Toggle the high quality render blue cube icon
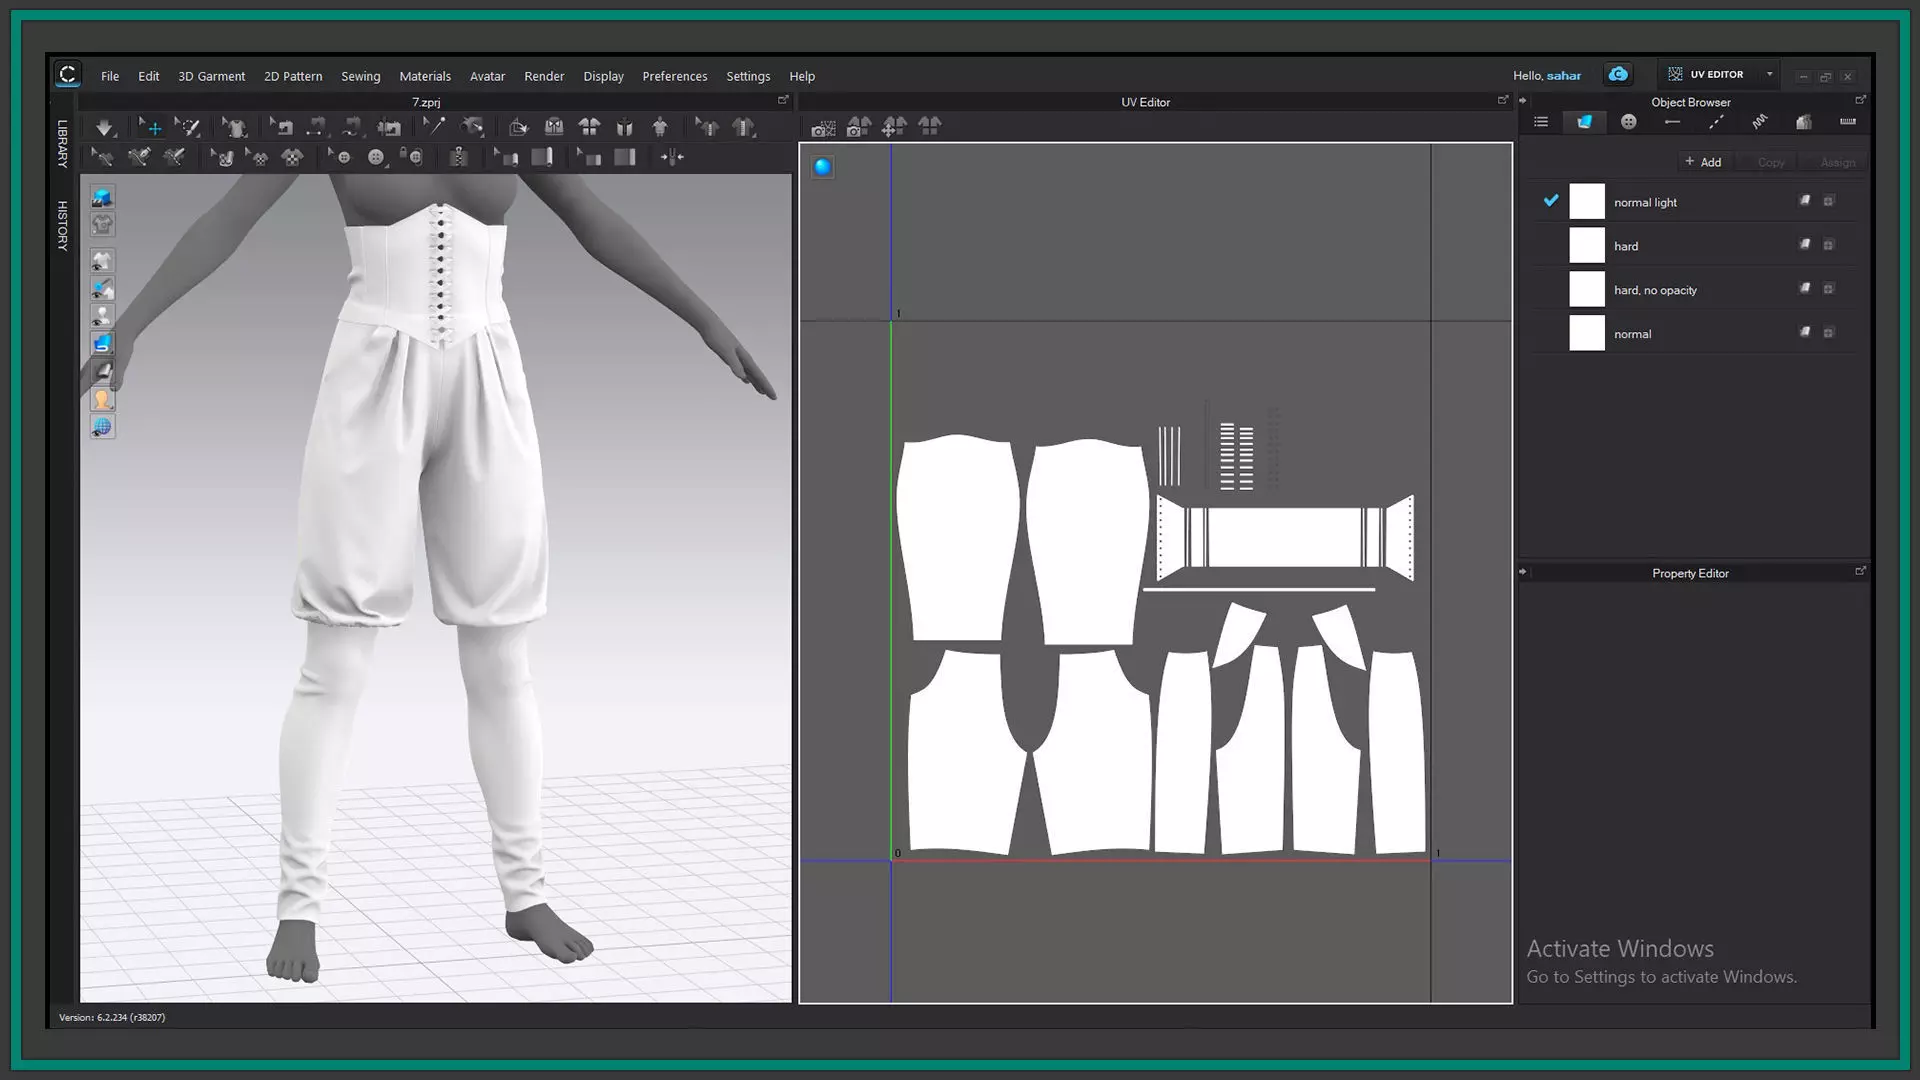1920x1080 pixels. [x=102, y=198]
